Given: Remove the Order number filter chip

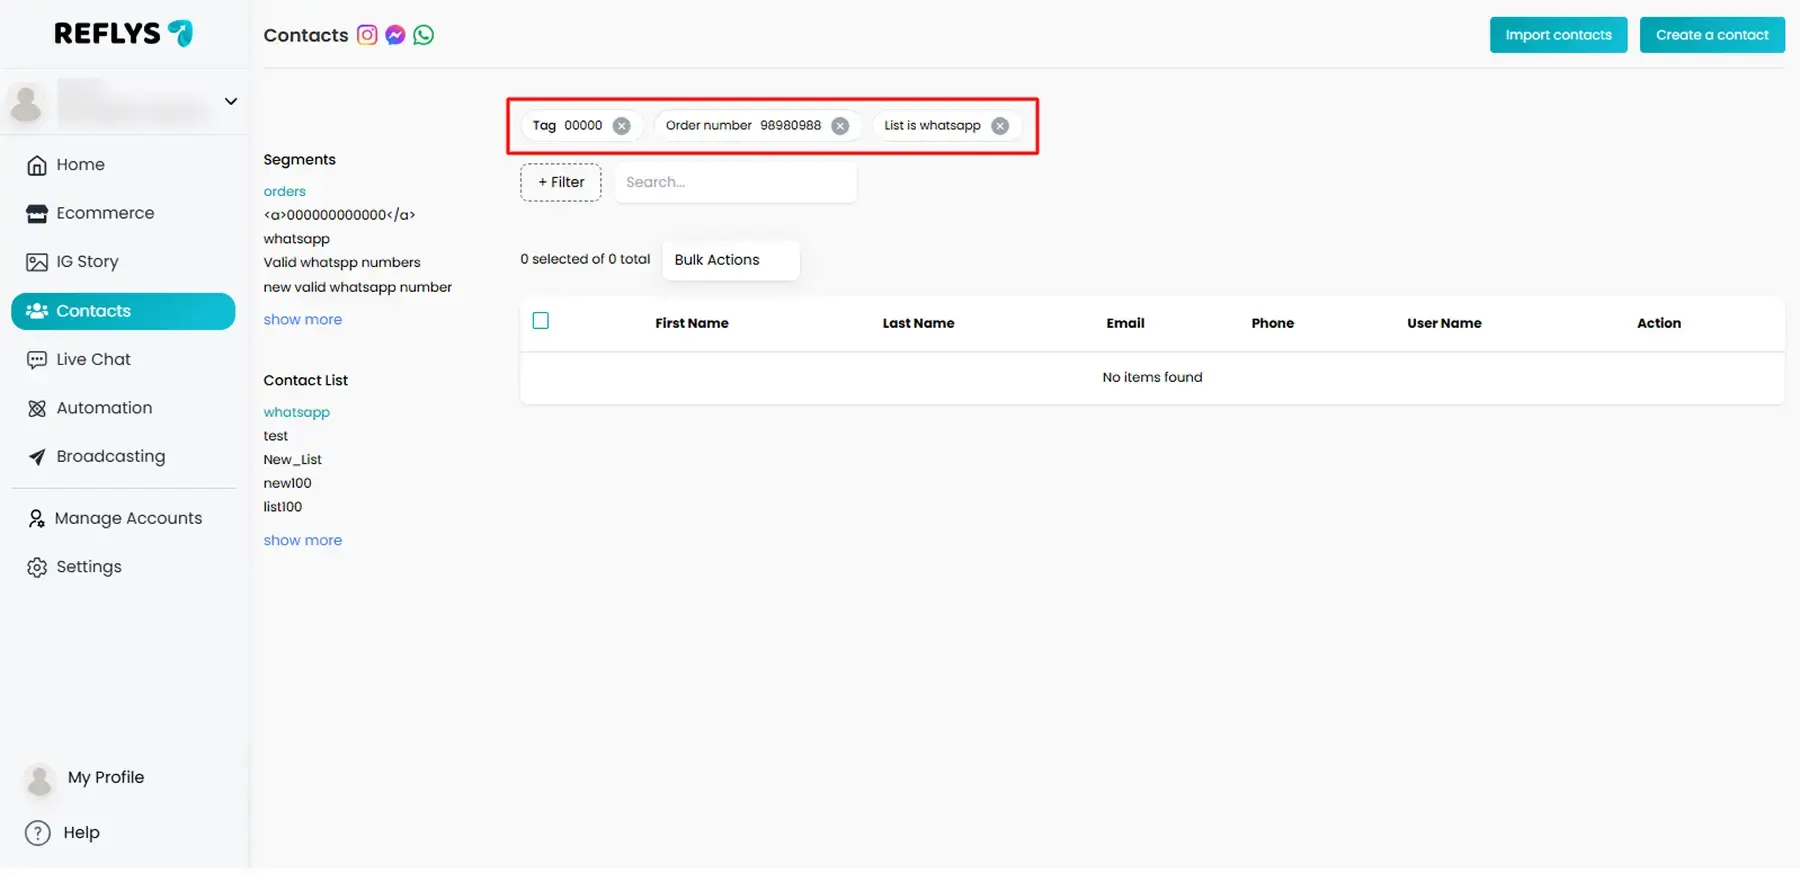Looking at the screenshot, I should (840, 126).
